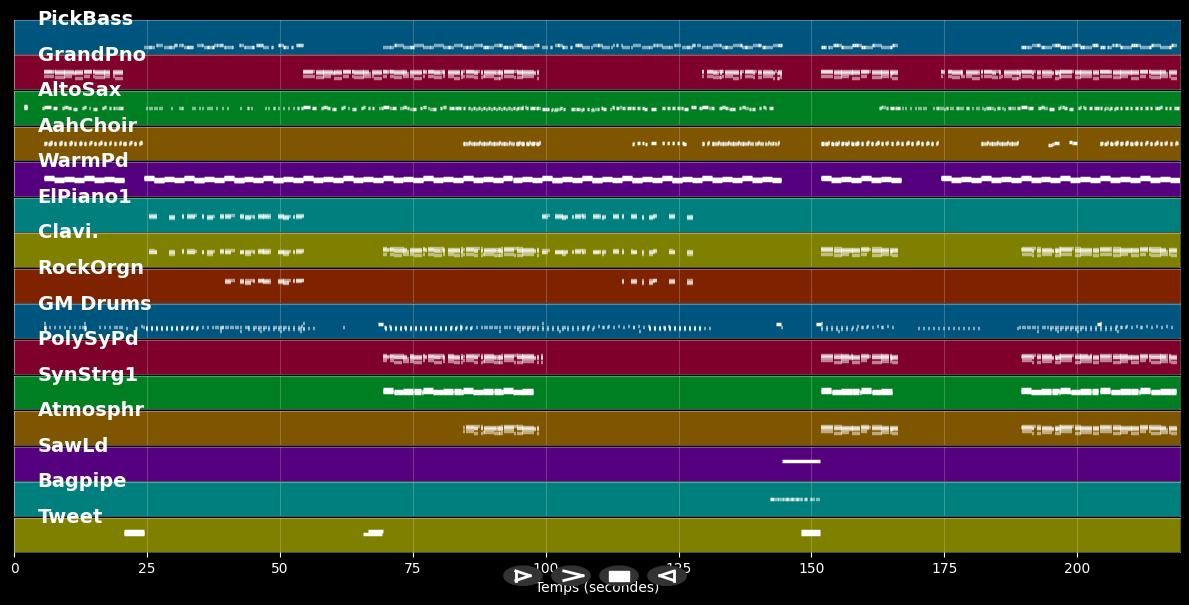This screenshot has width=1189, height=605.
Task: Click the "Temps (secondes)" axis title
Action: pos(598,588)
